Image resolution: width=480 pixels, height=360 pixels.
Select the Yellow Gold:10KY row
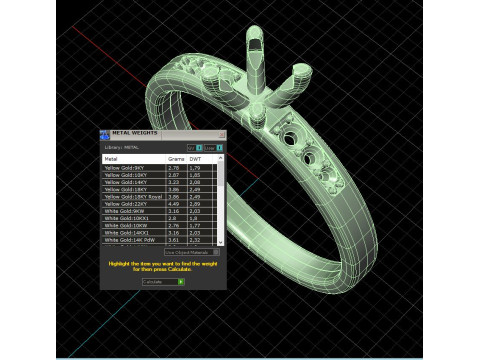click(x=159, y=175)
